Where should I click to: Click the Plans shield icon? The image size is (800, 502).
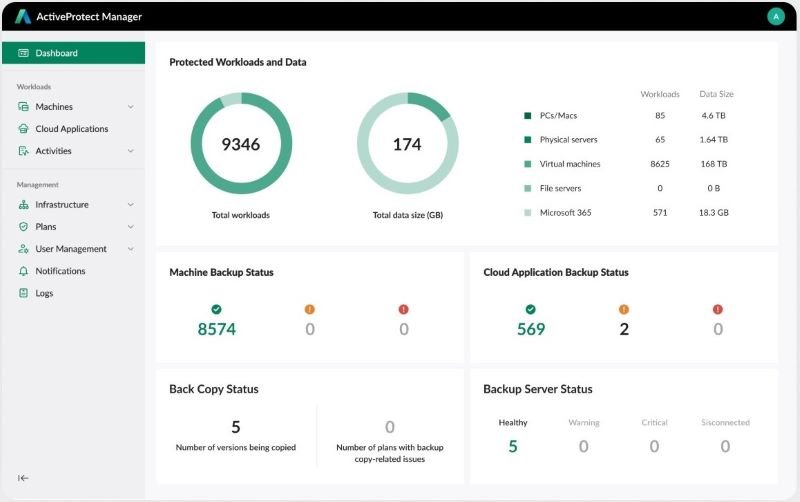[x=23, y=227]
